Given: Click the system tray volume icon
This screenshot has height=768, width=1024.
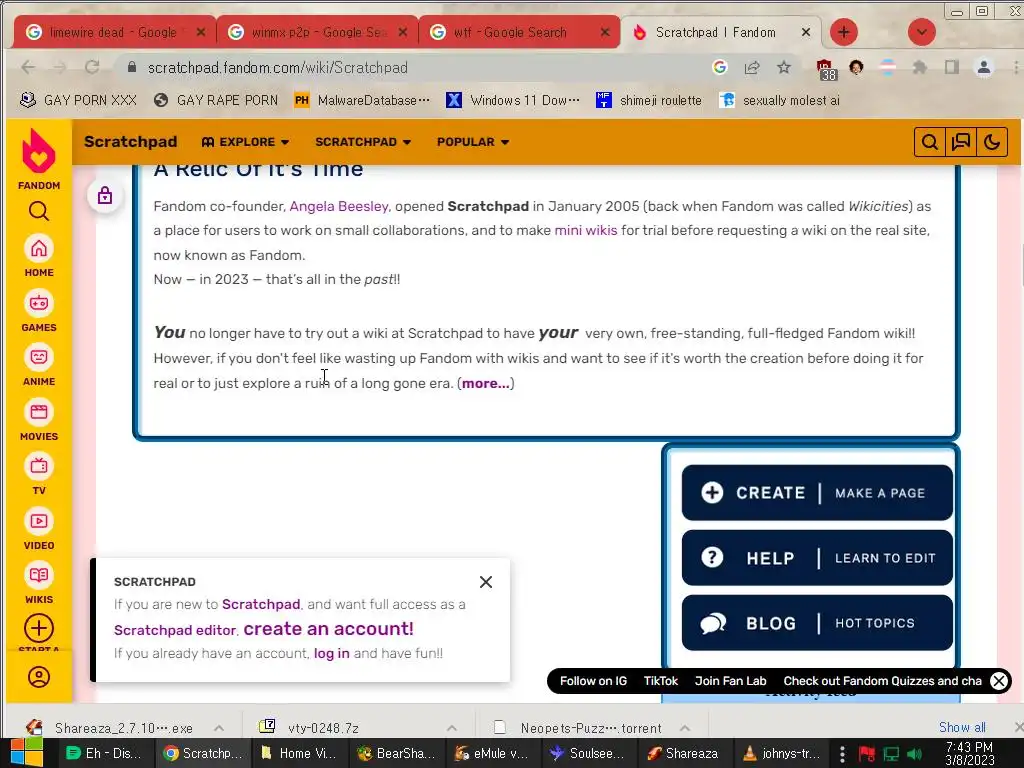Looking at the screenshot, I should [x=915, y=754].
